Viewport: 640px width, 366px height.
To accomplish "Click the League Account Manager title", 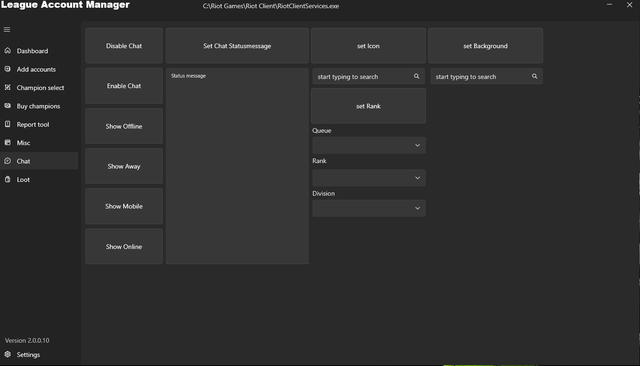I will (65, 5).
